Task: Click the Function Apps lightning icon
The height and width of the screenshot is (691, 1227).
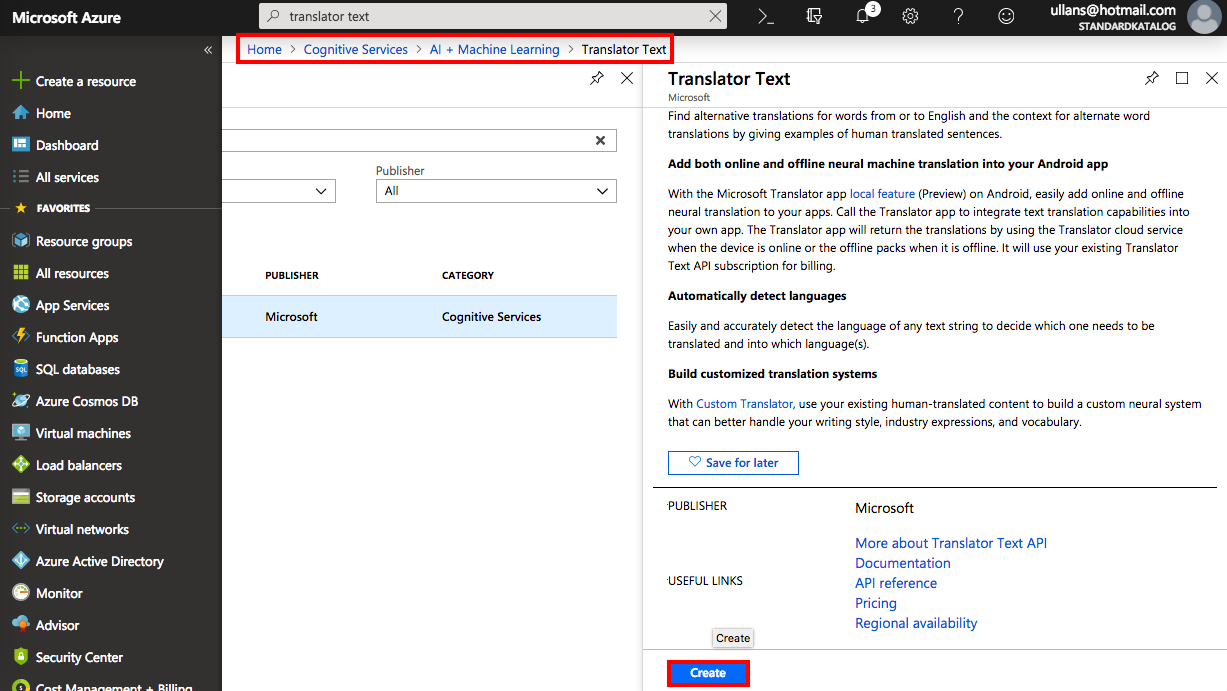Action: tap(20, 337)
